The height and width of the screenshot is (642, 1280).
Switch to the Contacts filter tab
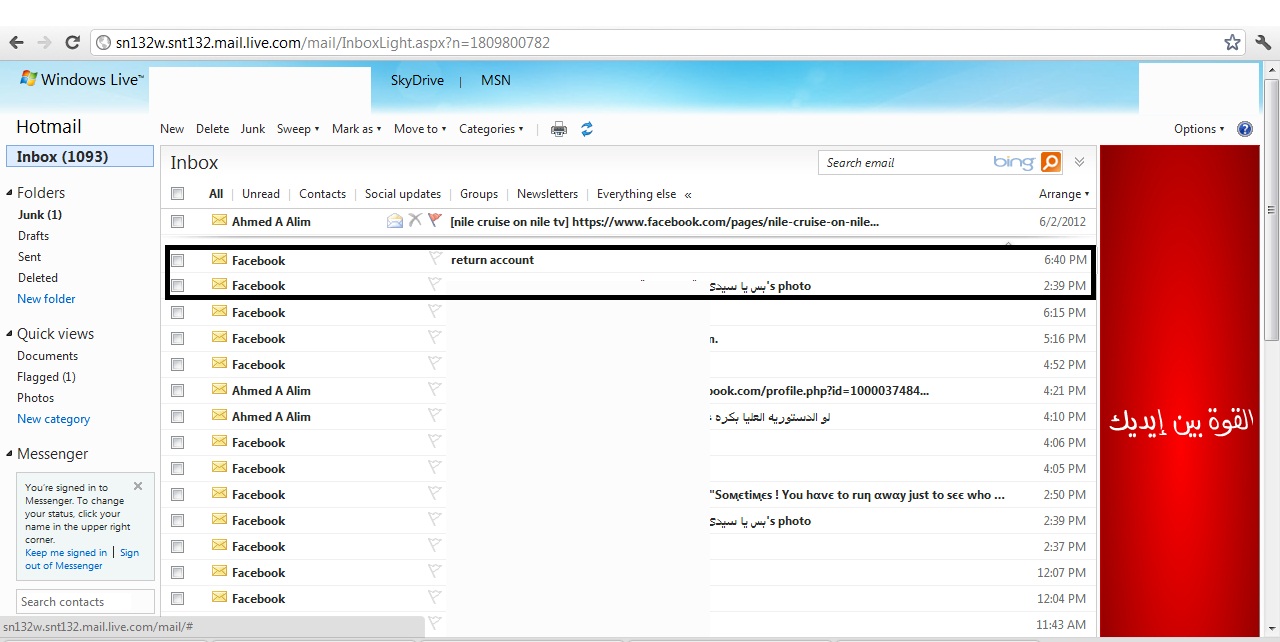tap(322, 194)
